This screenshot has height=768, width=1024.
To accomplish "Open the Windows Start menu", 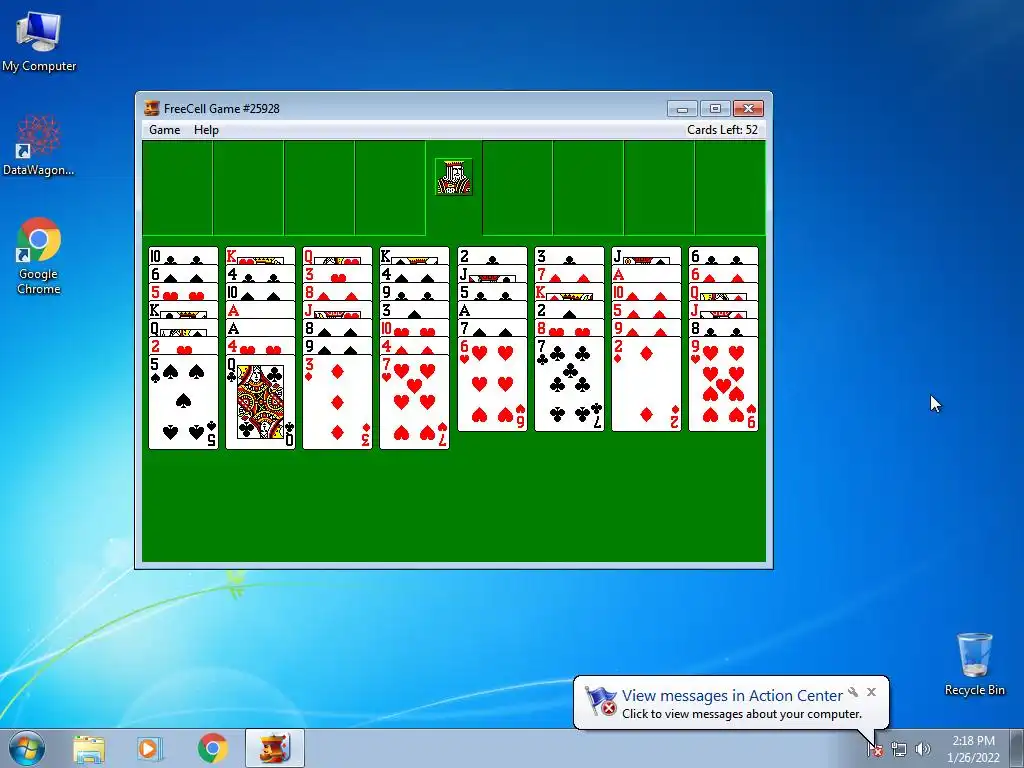I will 27,748.
